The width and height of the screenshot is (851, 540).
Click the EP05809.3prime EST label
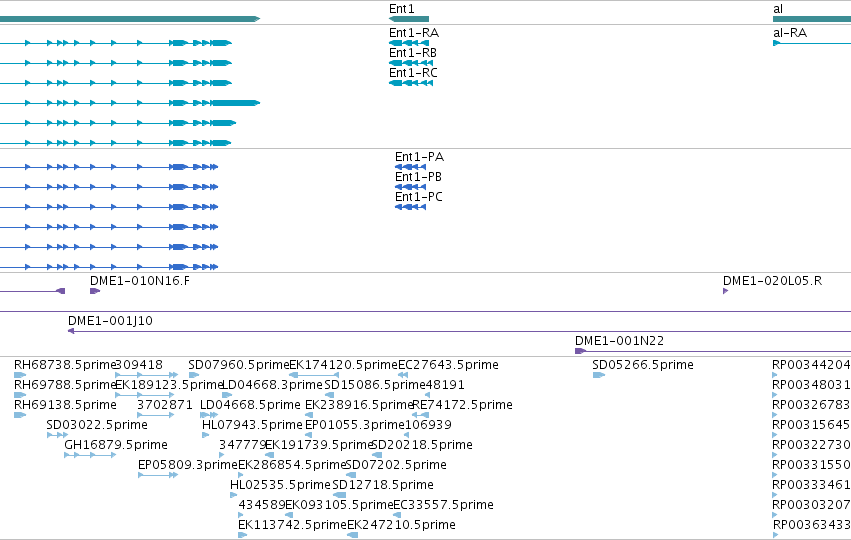188,465
